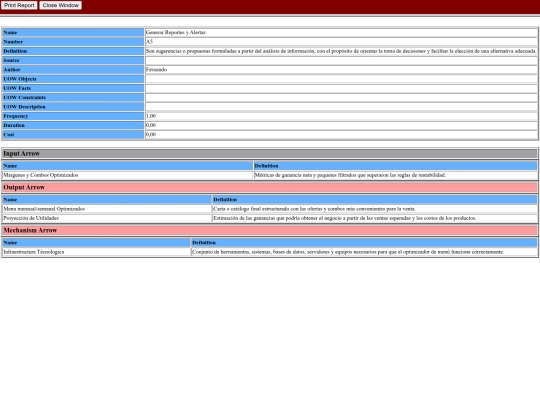Click the Frequency value 1,00

(151, 116)
